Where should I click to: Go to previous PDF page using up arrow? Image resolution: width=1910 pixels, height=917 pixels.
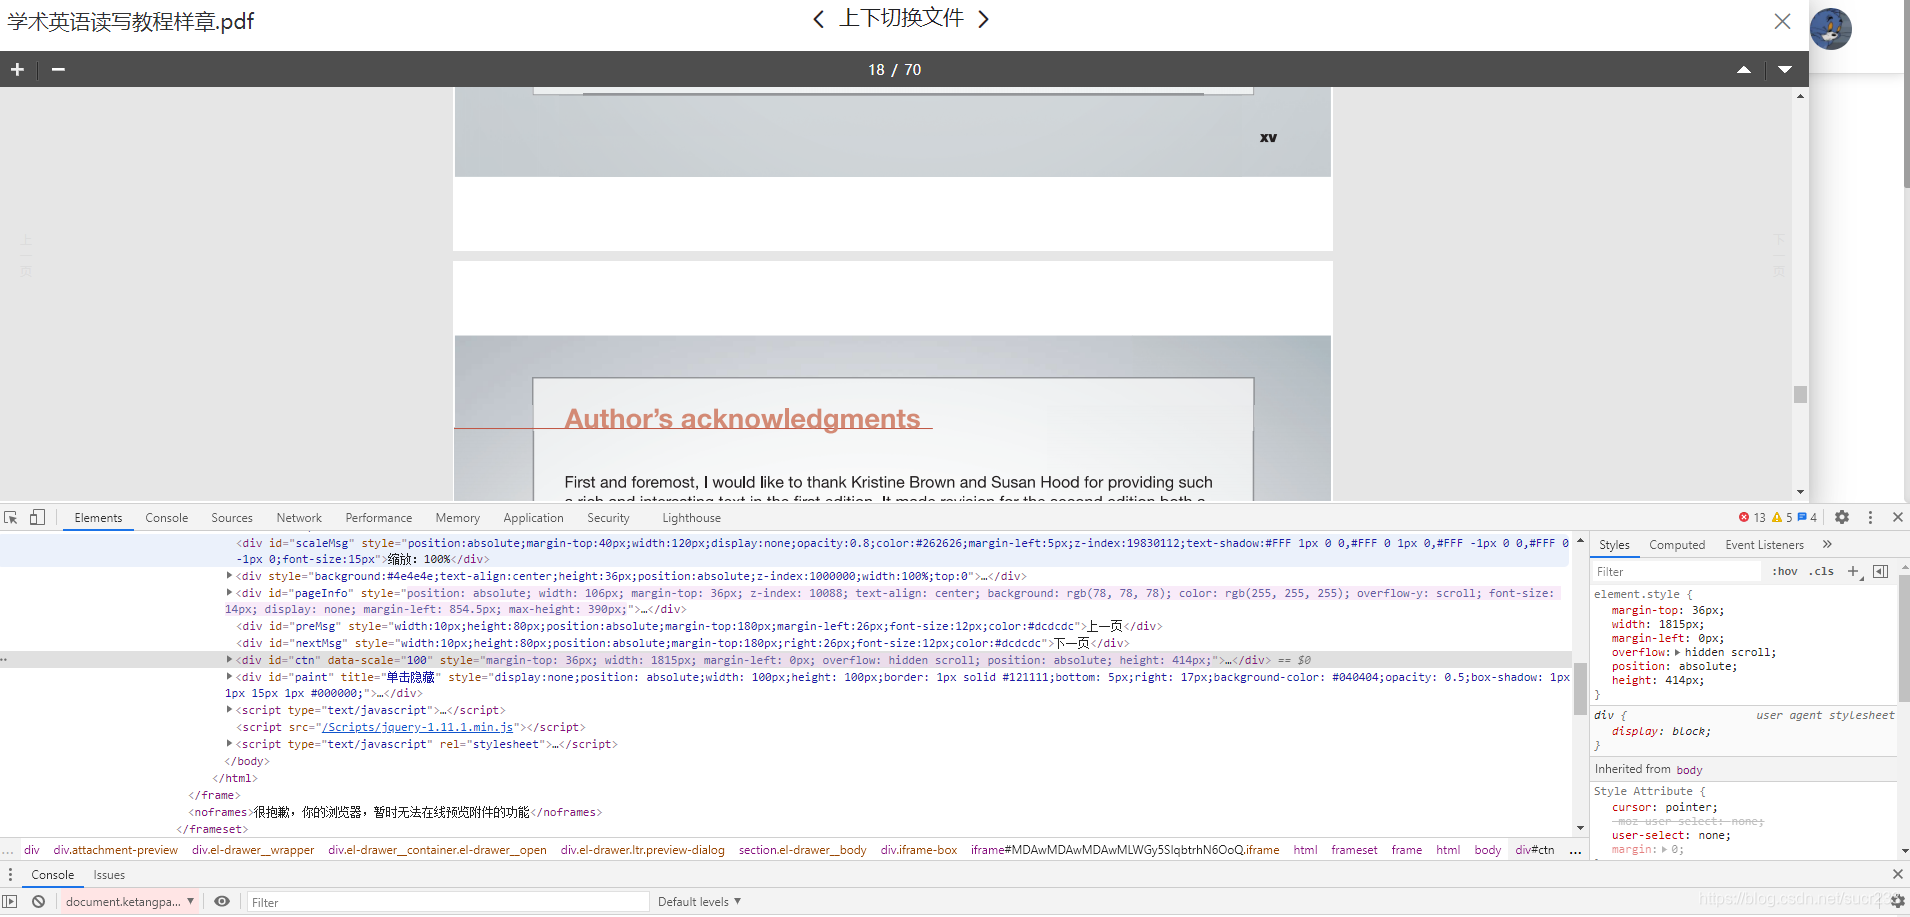pyautogui.click(x=1743, y=69)
